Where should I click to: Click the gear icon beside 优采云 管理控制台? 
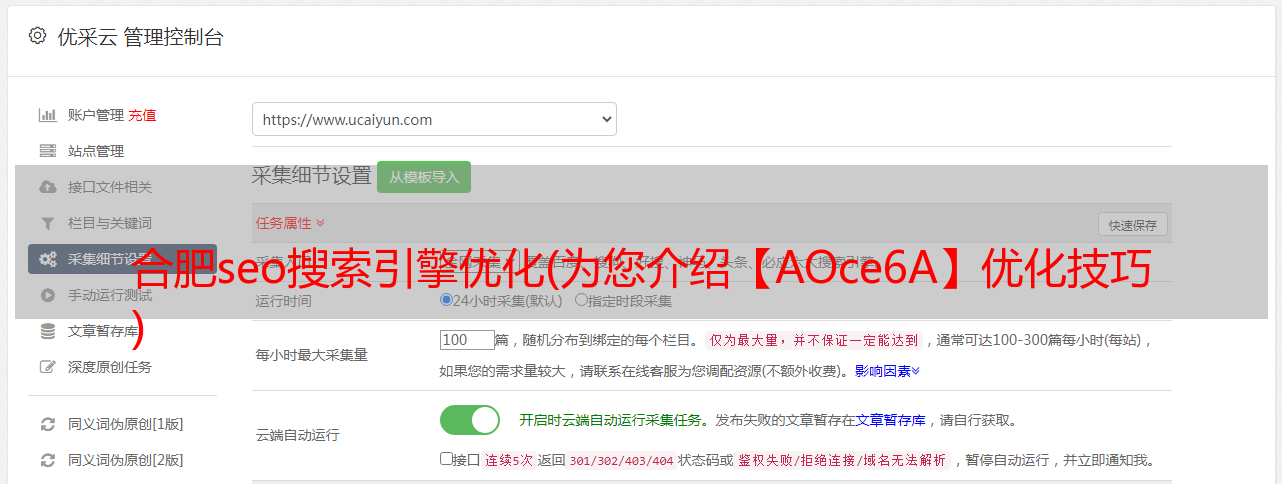[37, 36]
